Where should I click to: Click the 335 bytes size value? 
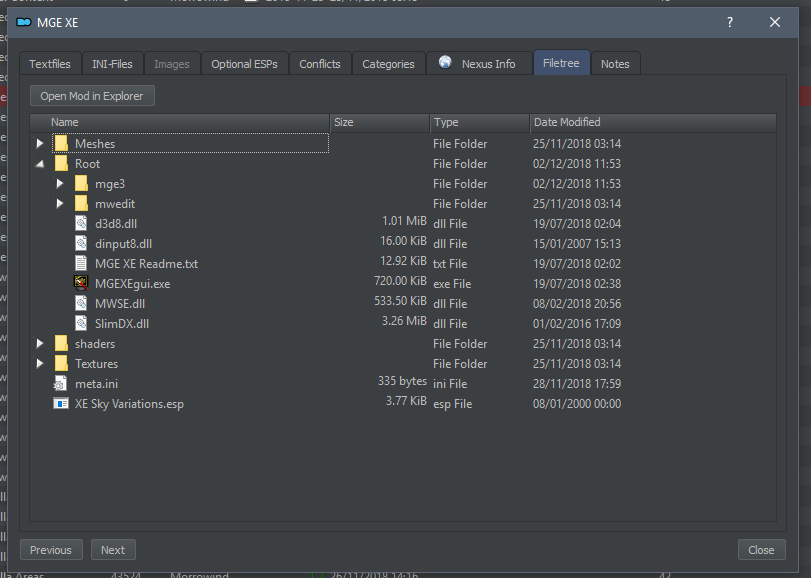pyautogui.click(x=402, y=381)
